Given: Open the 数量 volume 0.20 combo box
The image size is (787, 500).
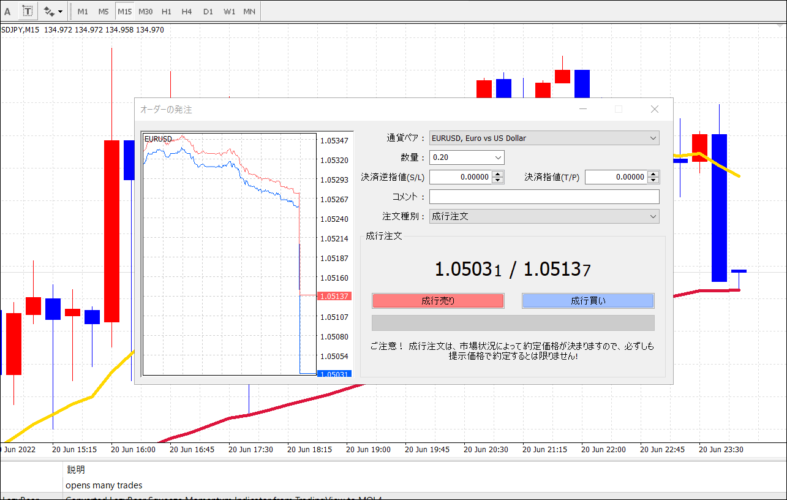Looking at the screenshot, I should pyautogui.click(x=467, y=157).
